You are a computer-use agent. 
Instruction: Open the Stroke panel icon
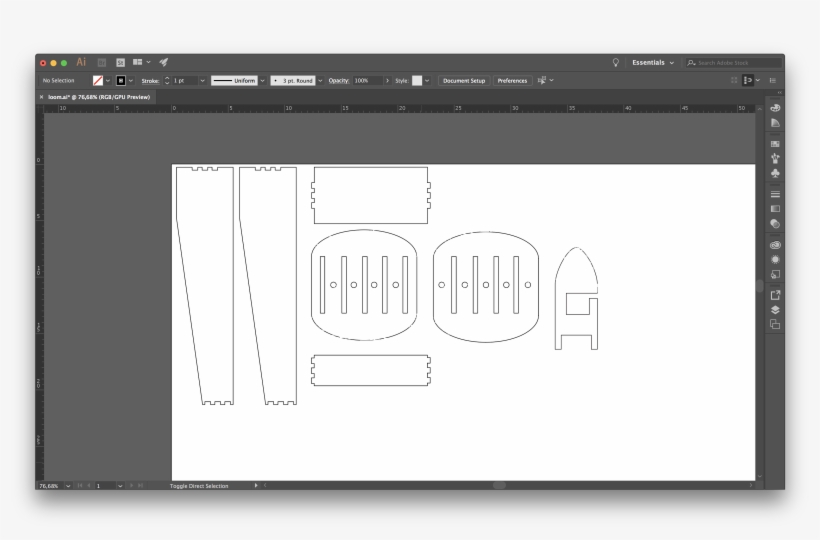pos(775,194)
